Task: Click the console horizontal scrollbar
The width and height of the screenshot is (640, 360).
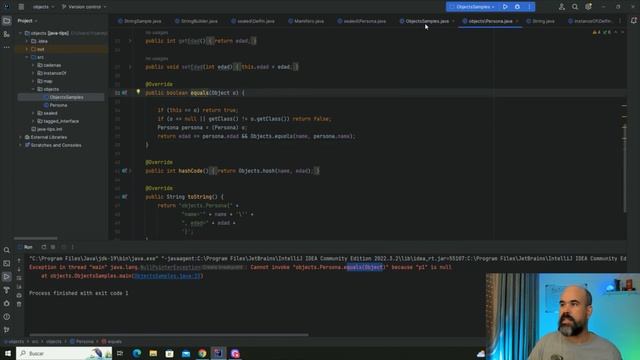Action: pos(169,335)
